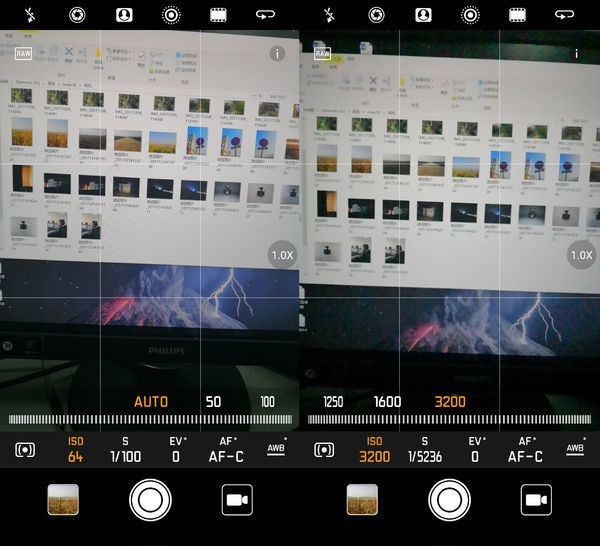Open the info button on ISO 64 screen

point(277,54)
